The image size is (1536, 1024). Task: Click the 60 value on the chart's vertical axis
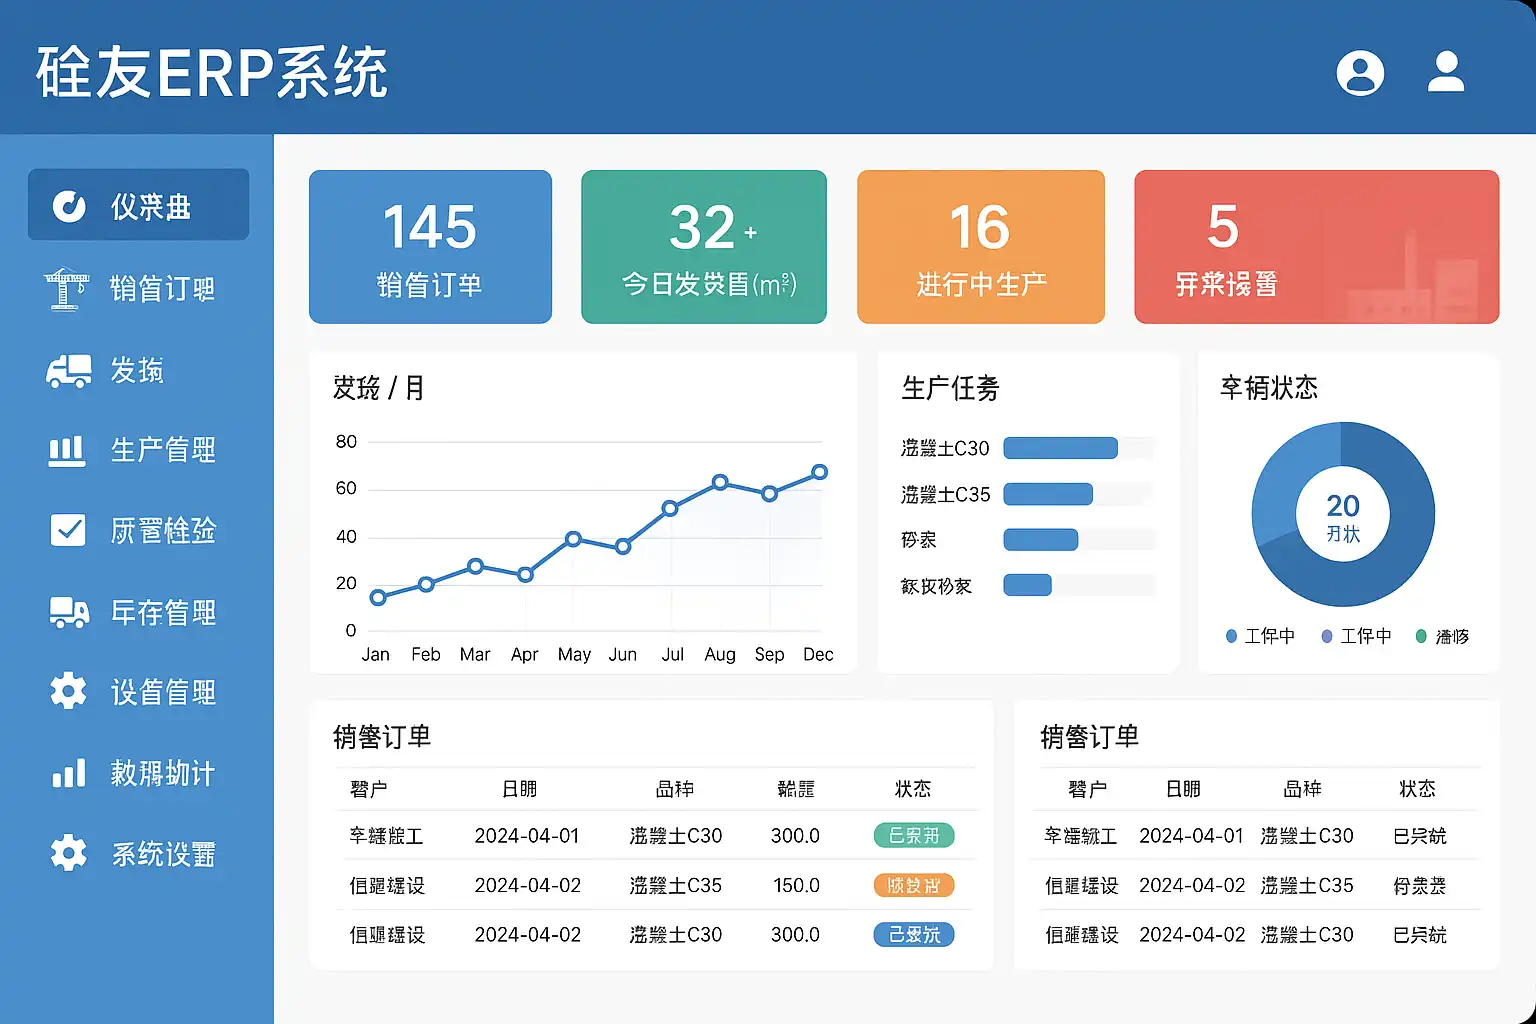click(346, 488)
